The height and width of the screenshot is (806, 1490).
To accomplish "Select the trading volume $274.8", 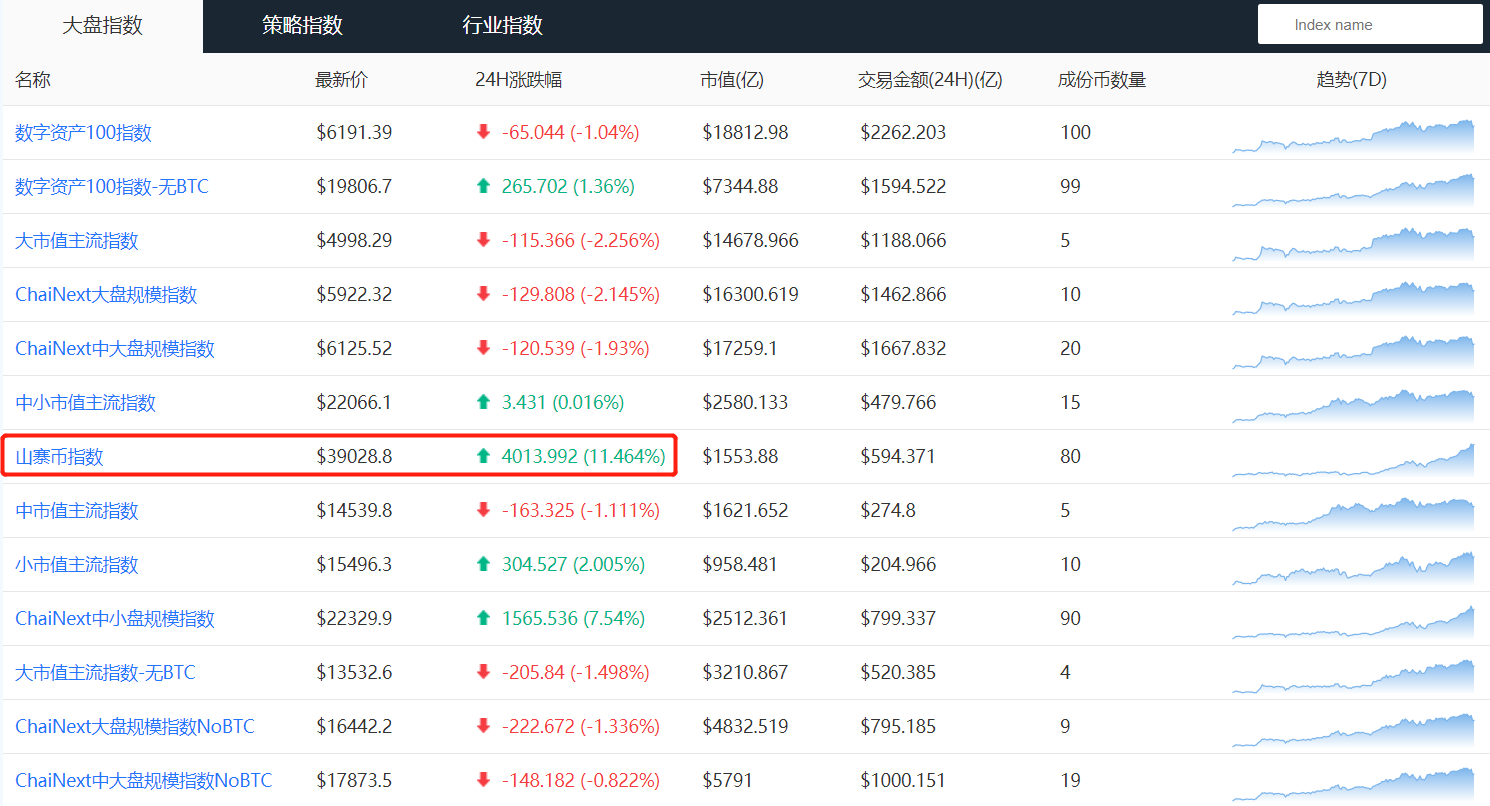I will [x=888, y=510].
